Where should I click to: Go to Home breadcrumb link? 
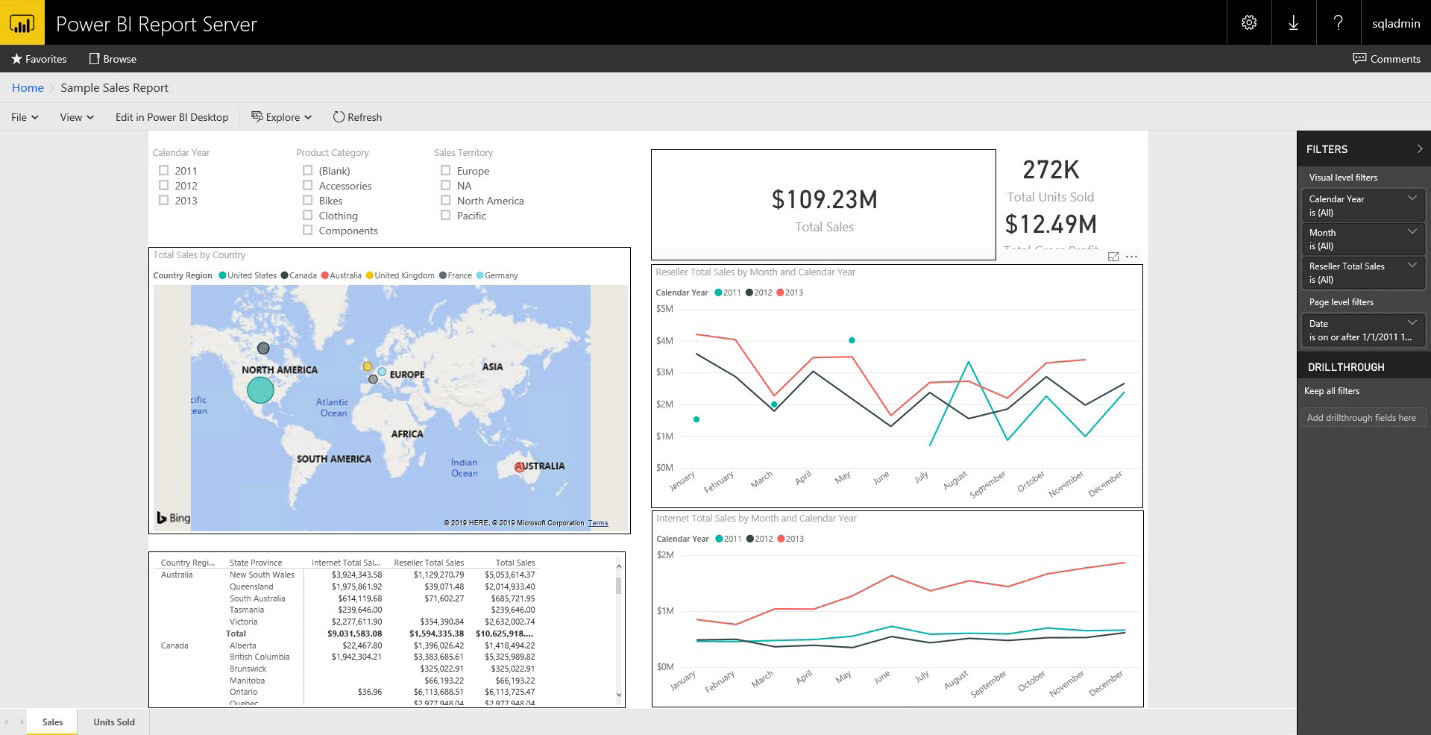tap(27, 88)
